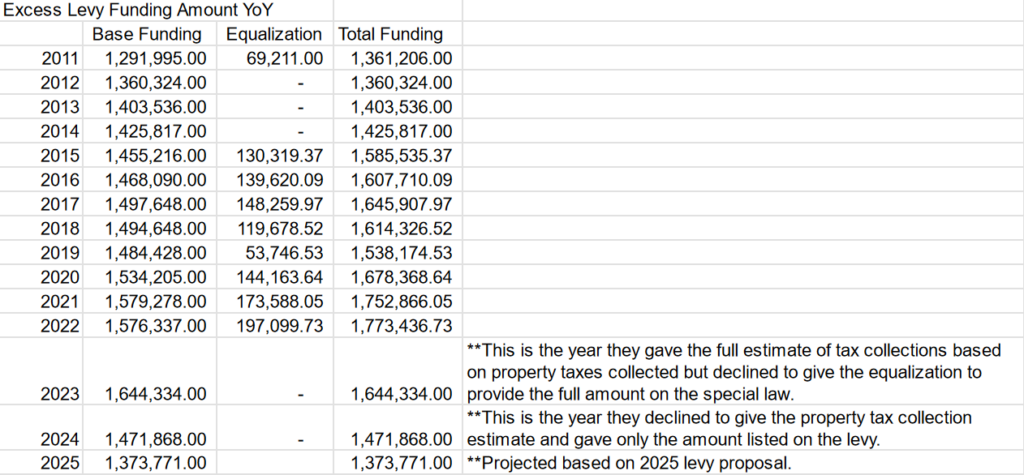Select the year 2014 cell
The height and width of the screenshot is (475, 1024).
click(61, 132)
